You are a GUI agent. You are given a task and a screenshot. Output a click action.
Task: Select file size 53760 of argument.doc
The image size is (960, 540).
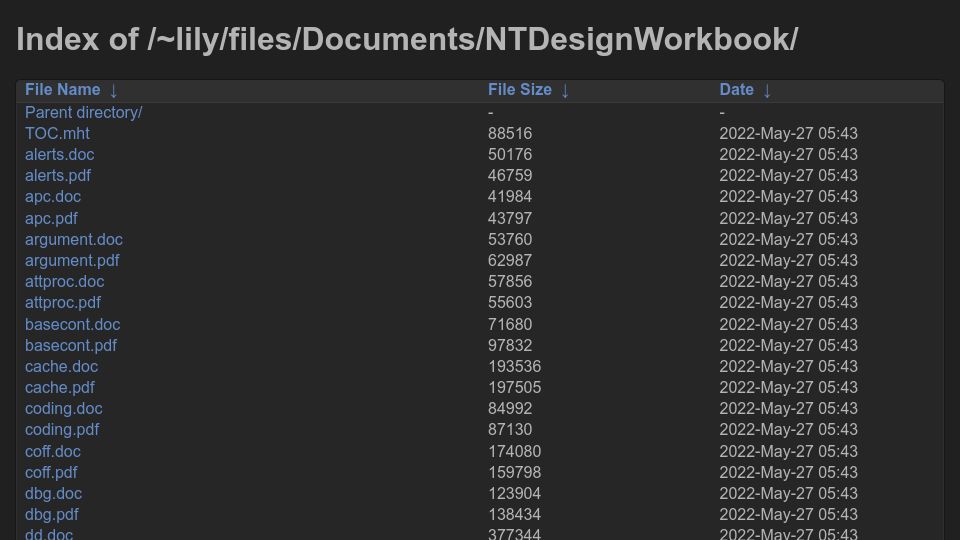[x=510, y=239]
